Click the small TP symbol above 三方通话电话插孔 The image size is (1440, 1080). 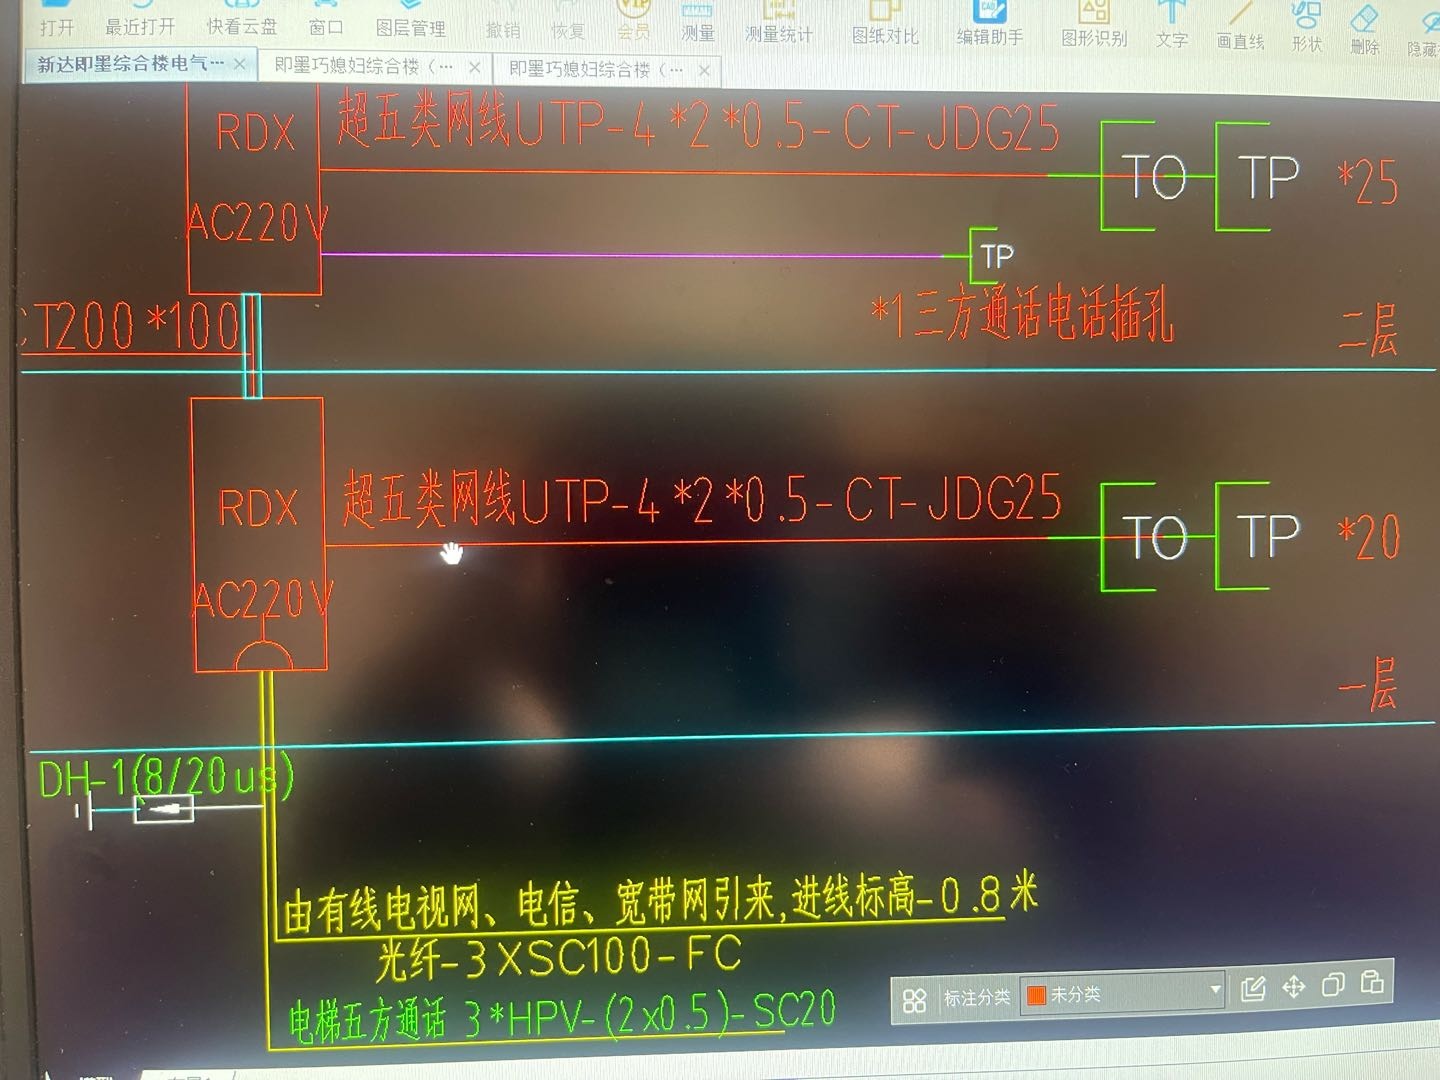click(x=993, y=256)
